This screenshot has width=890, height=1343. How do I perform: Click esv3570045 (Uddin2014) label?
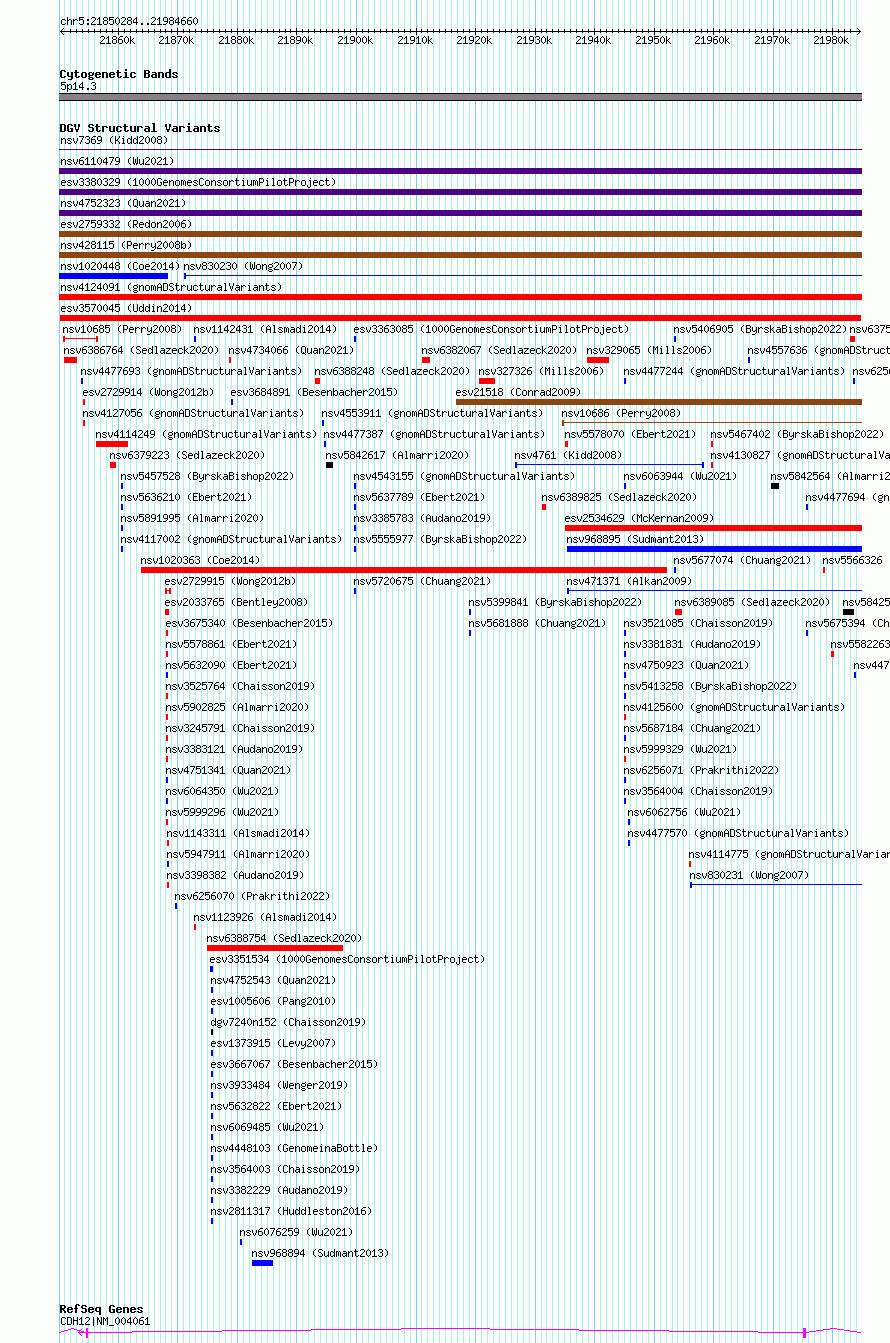[126, 308]
